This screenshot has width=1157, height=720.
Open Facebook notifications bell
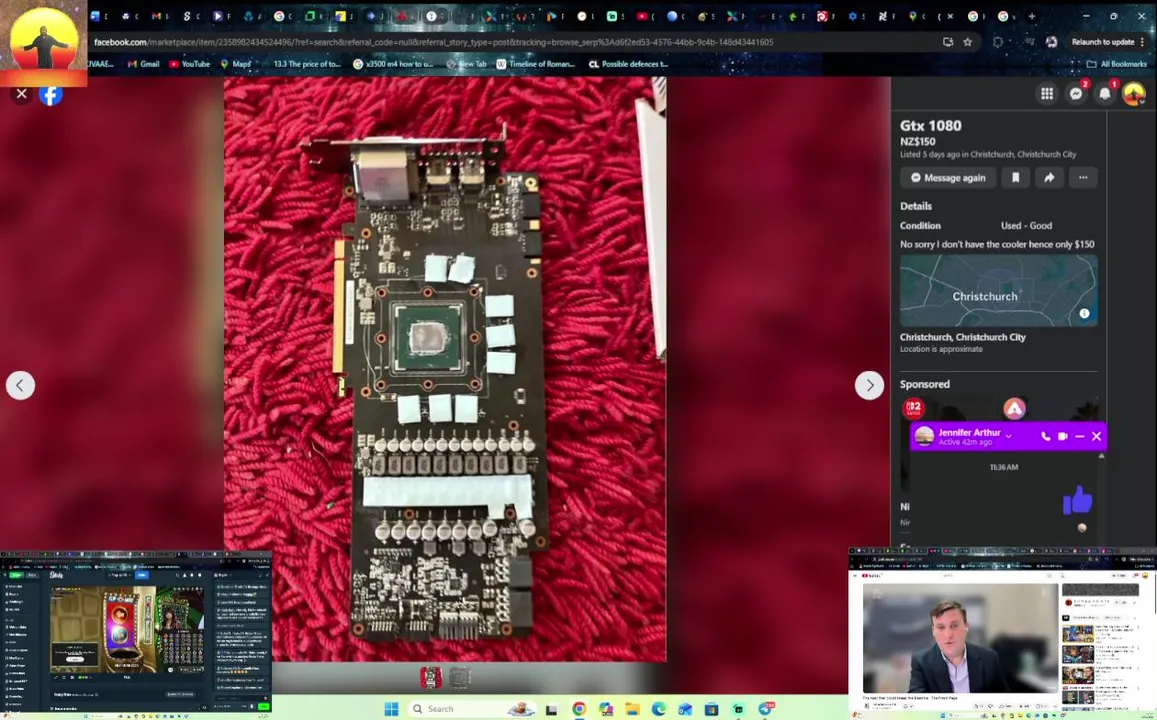click(x=1105, y=93)
